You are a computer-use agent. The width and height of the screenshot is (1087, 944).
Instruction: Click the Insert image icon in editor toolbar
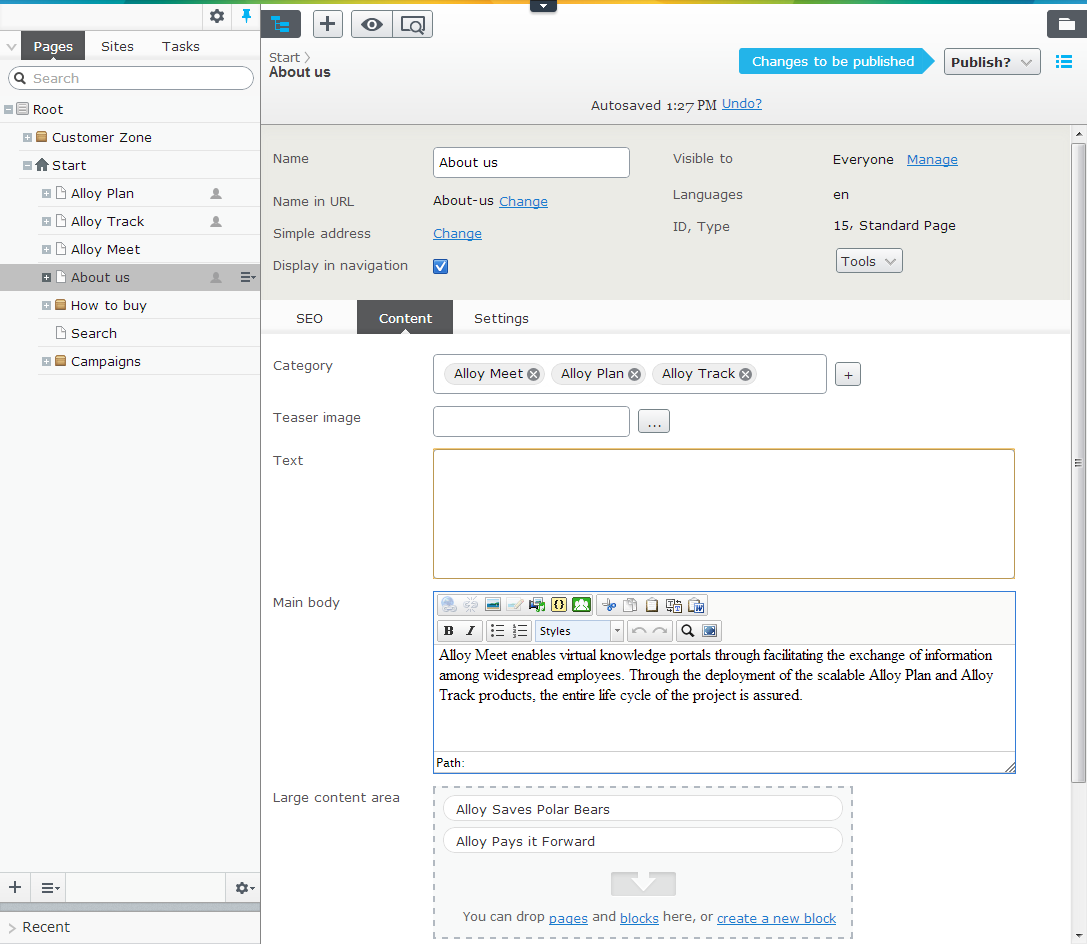pyautogui.click(x=493, y=605)
